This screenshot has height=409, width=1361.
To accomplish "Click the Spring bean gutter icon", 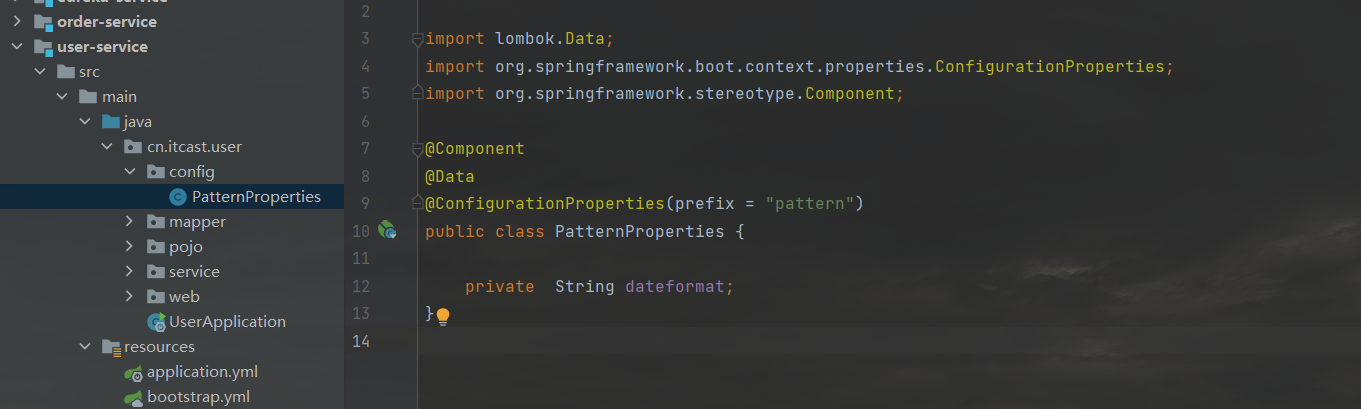I will coord(387,231).
